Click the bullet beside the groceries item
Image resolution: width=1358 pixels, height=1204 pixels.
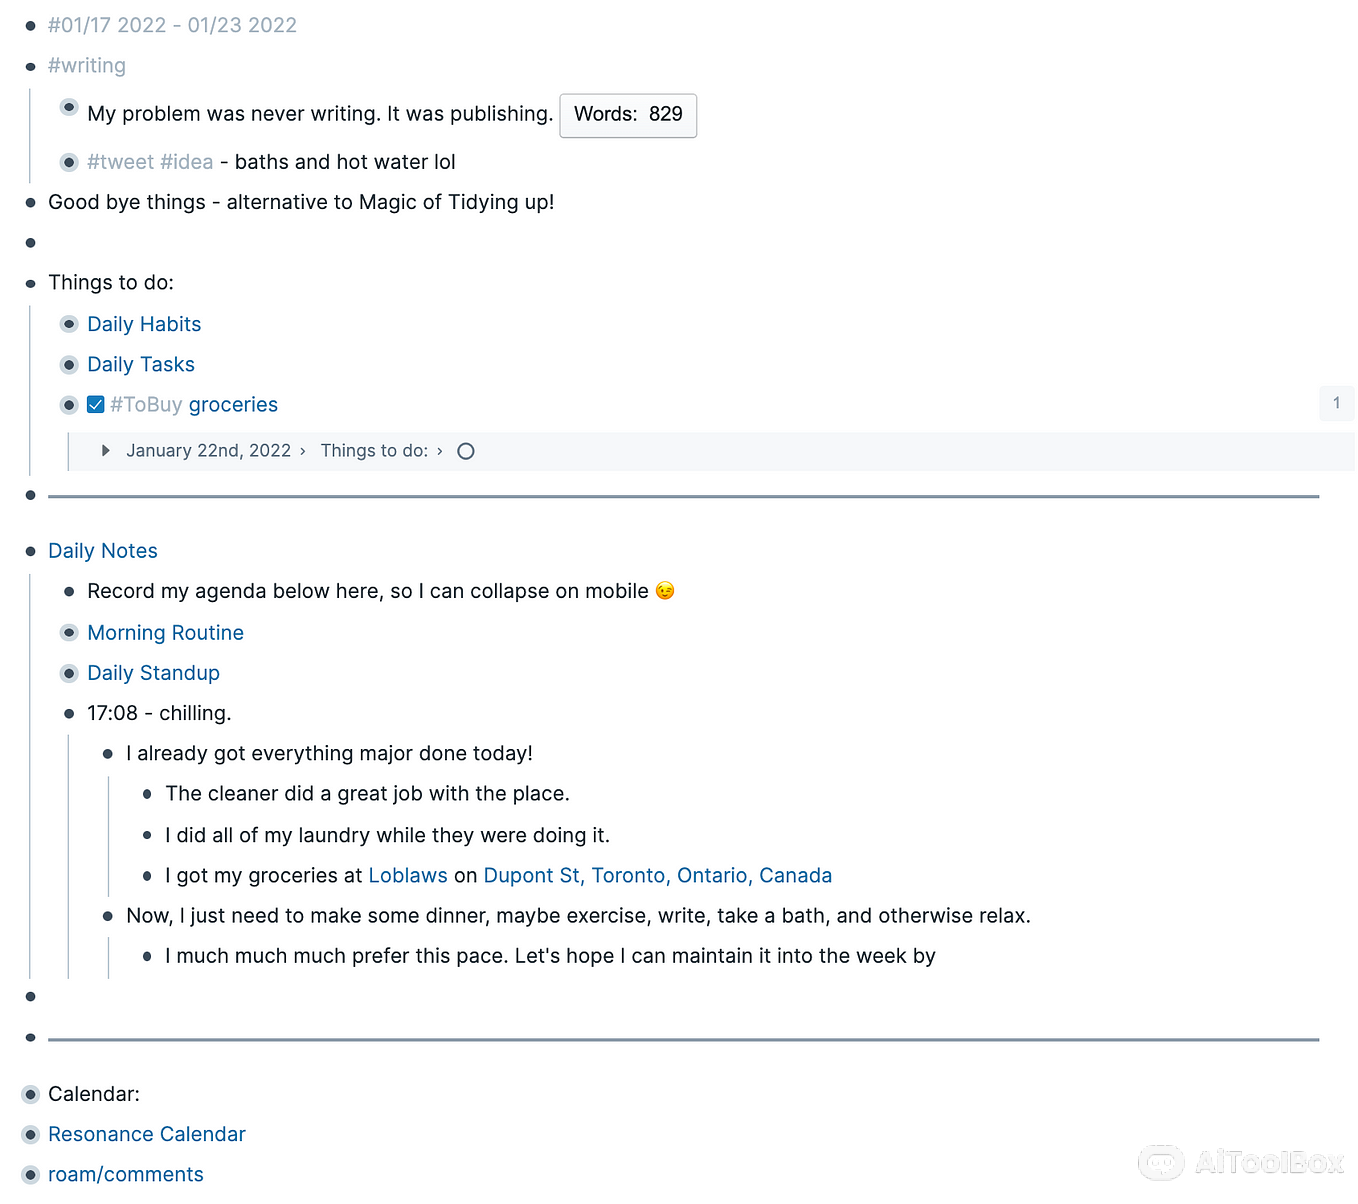69,404
